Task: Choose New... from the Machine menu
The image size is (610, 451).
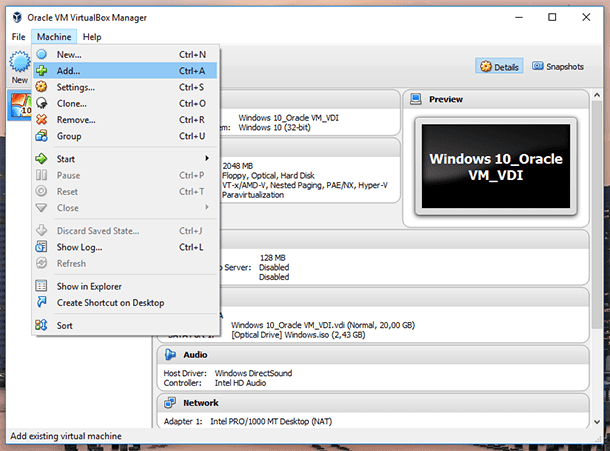Action: pyautogui.click(x=125, y=54)
